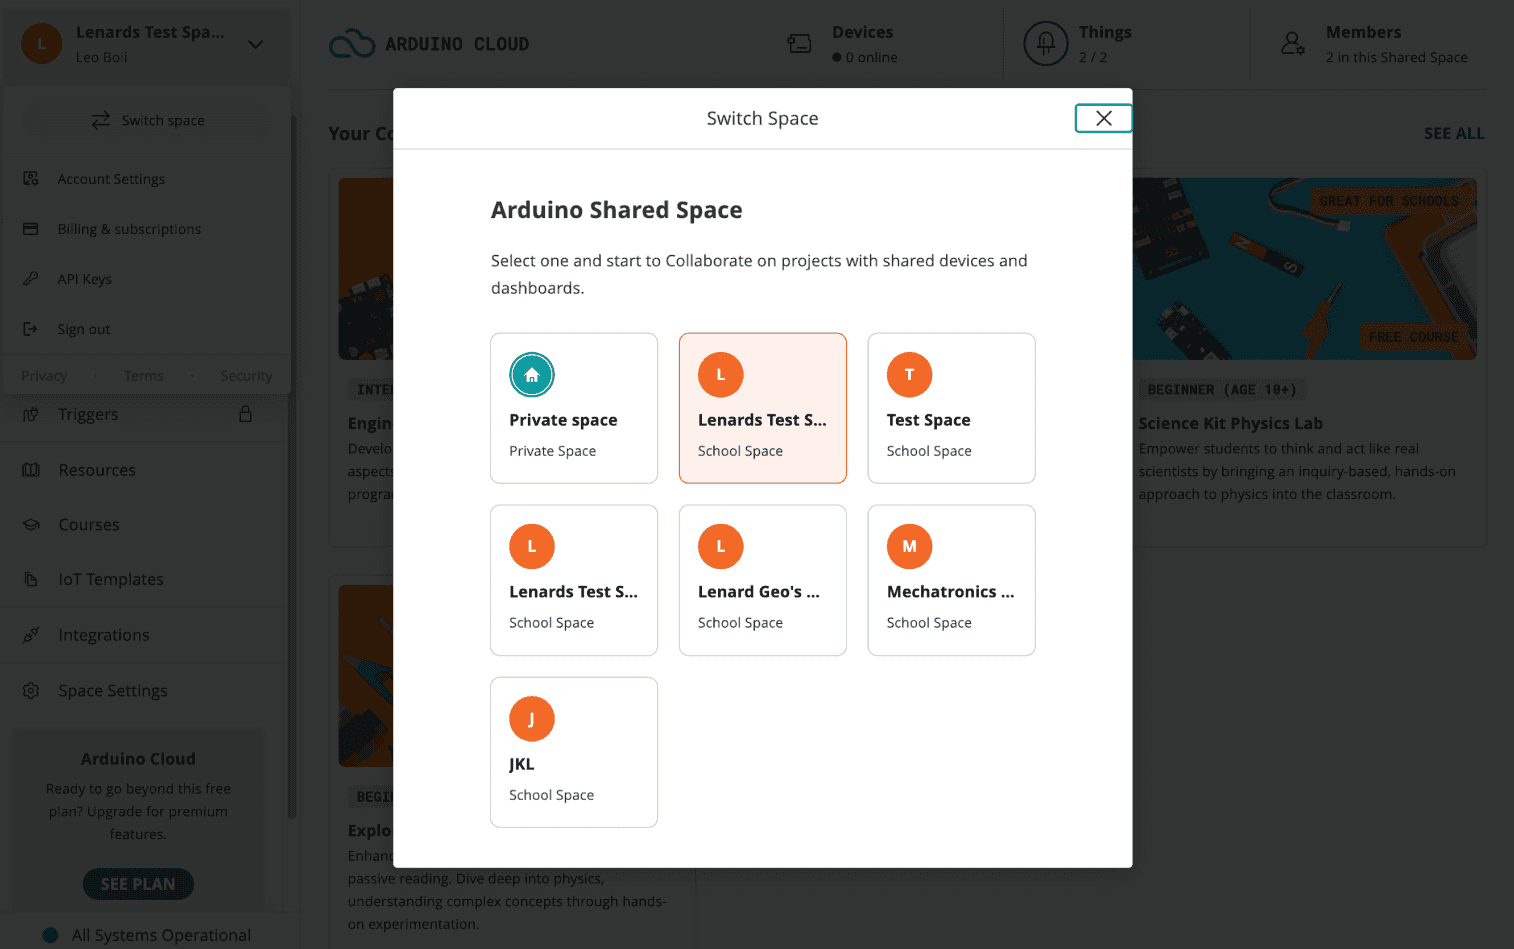Click the Switch space button
This screenshot has width=1514, height=949.
(x=148, y=120)
